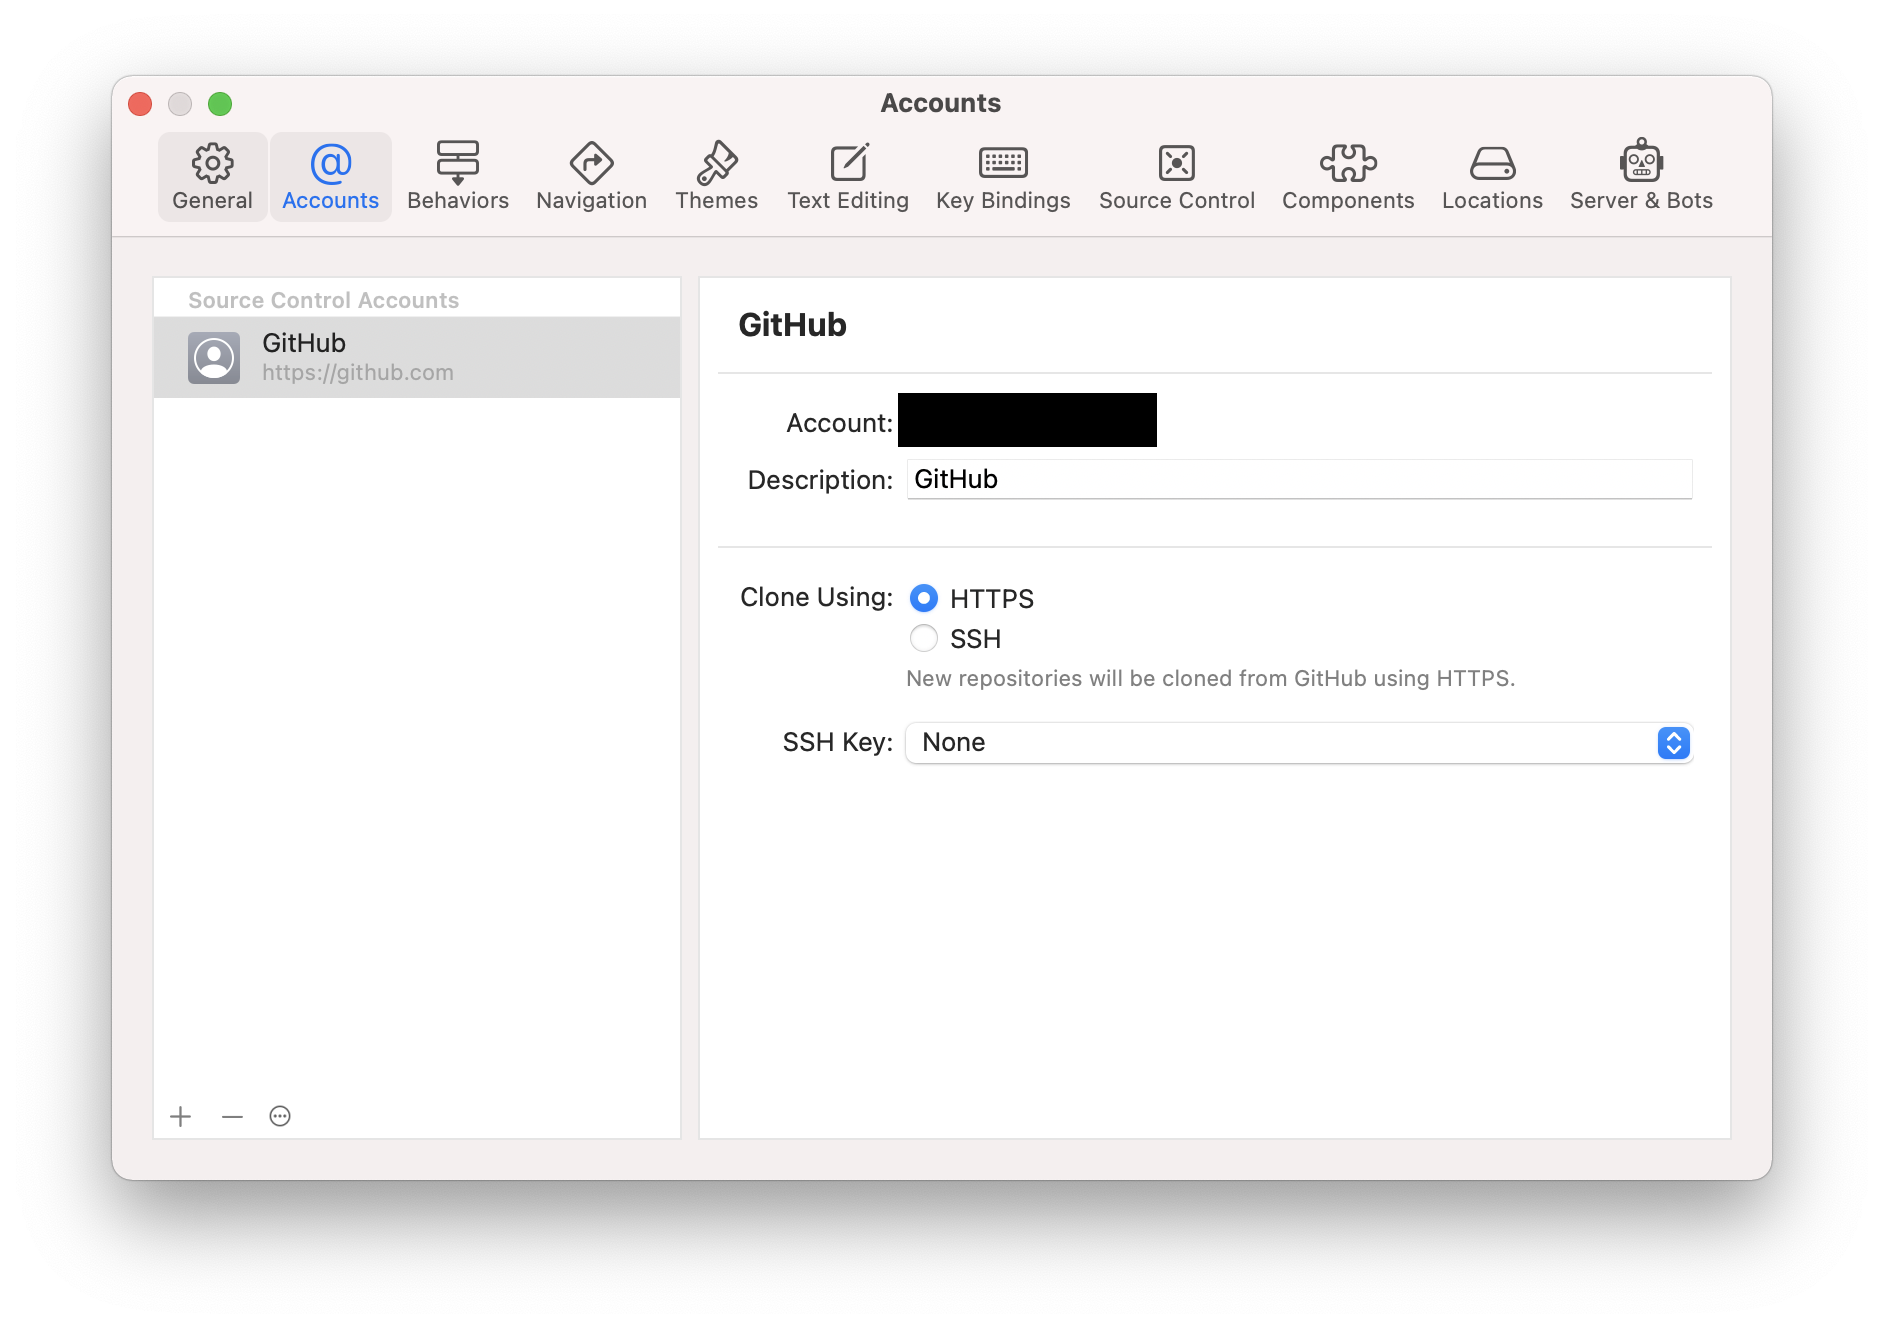Choose SSH as clone method

(x=924, y=638)
